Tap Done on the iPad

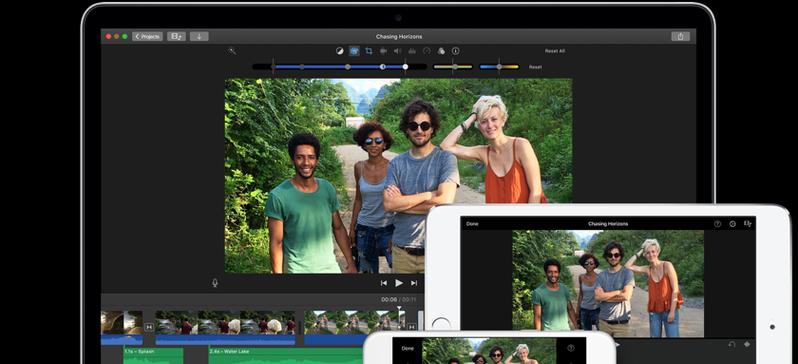472,224
